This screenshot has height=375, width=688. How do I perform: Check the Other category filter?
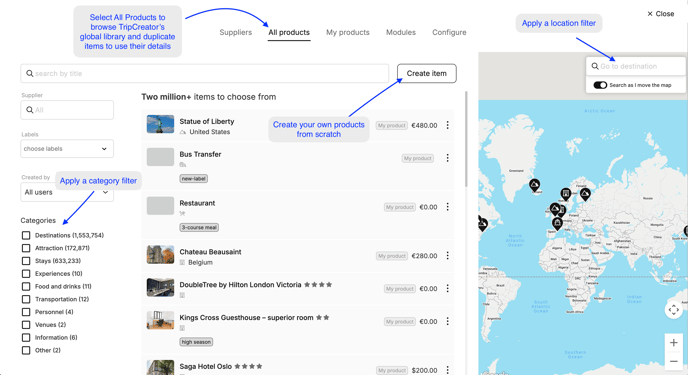tap(26, 350)
